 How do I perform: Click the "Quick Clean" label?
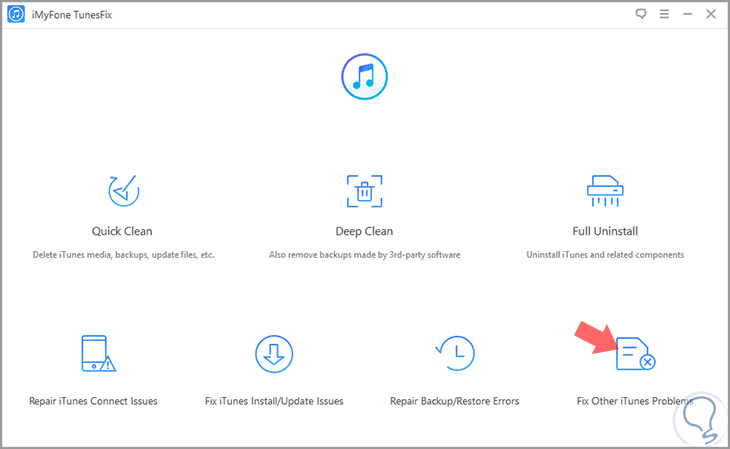tap(122, 231)
